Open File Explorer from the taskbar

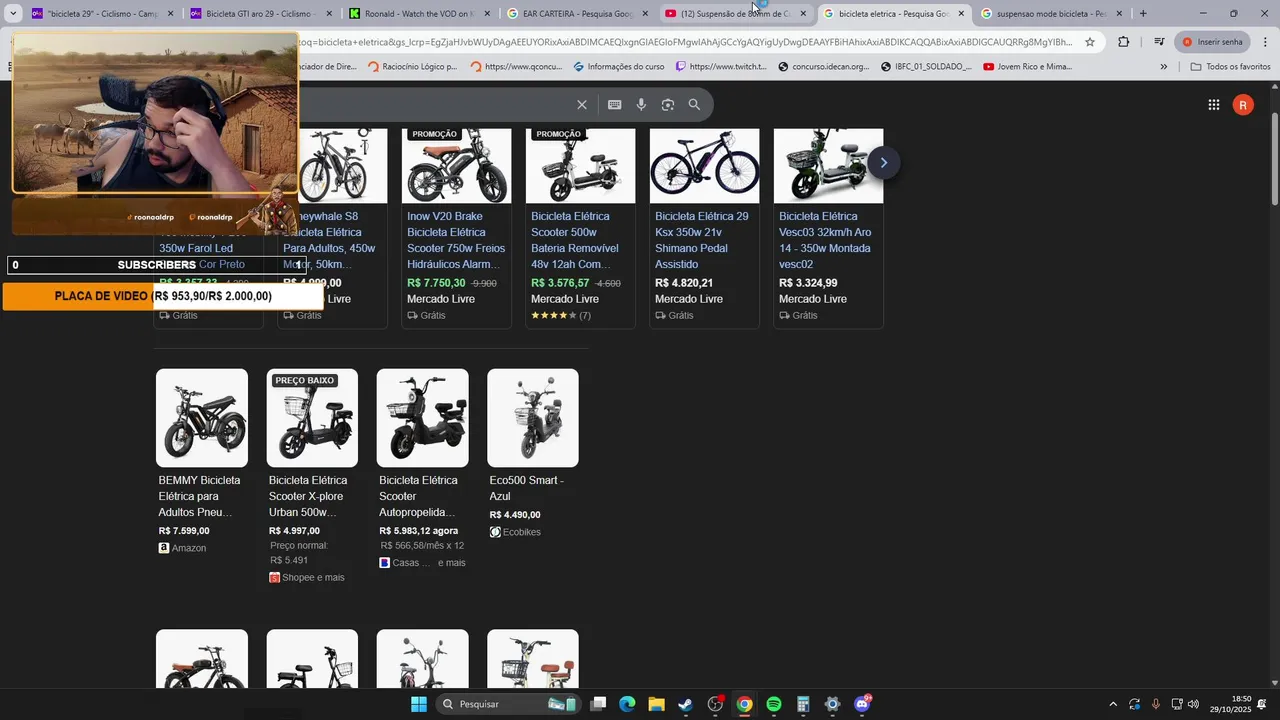click(656, 704)
